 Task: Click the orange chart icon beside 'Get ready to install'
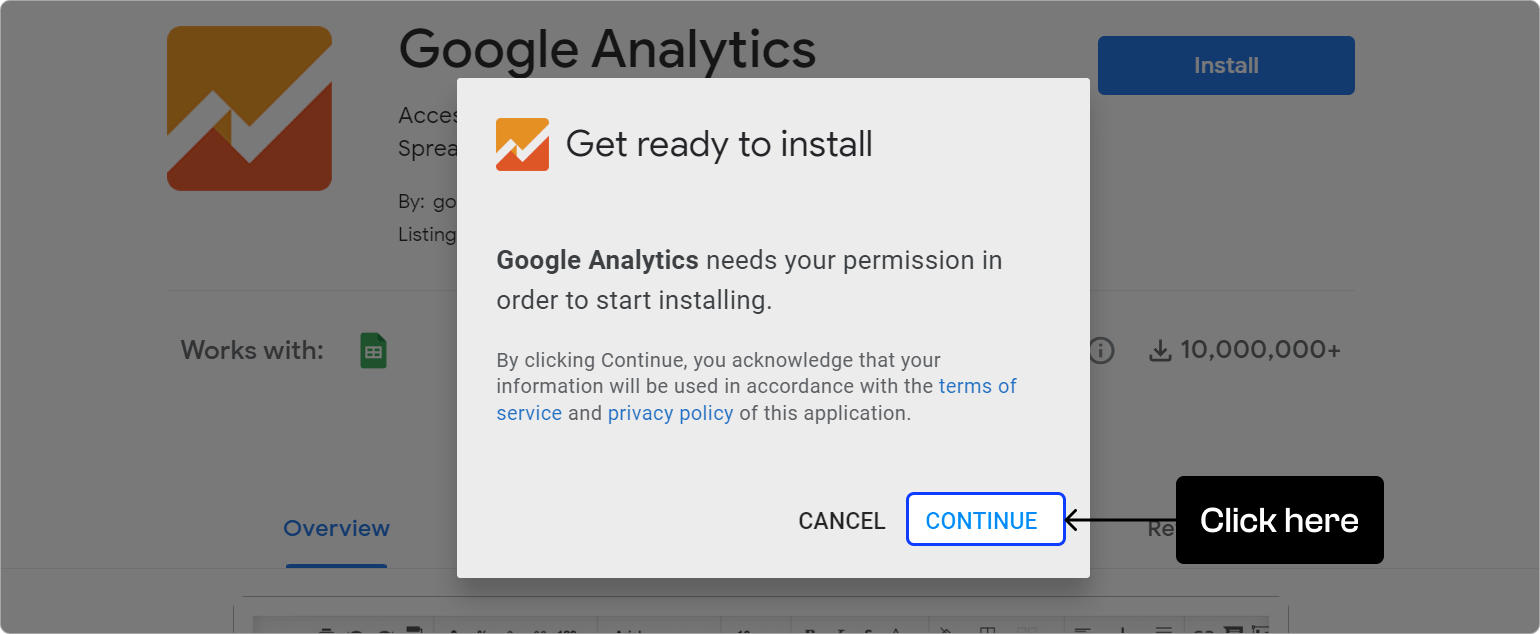coord(522,144)
